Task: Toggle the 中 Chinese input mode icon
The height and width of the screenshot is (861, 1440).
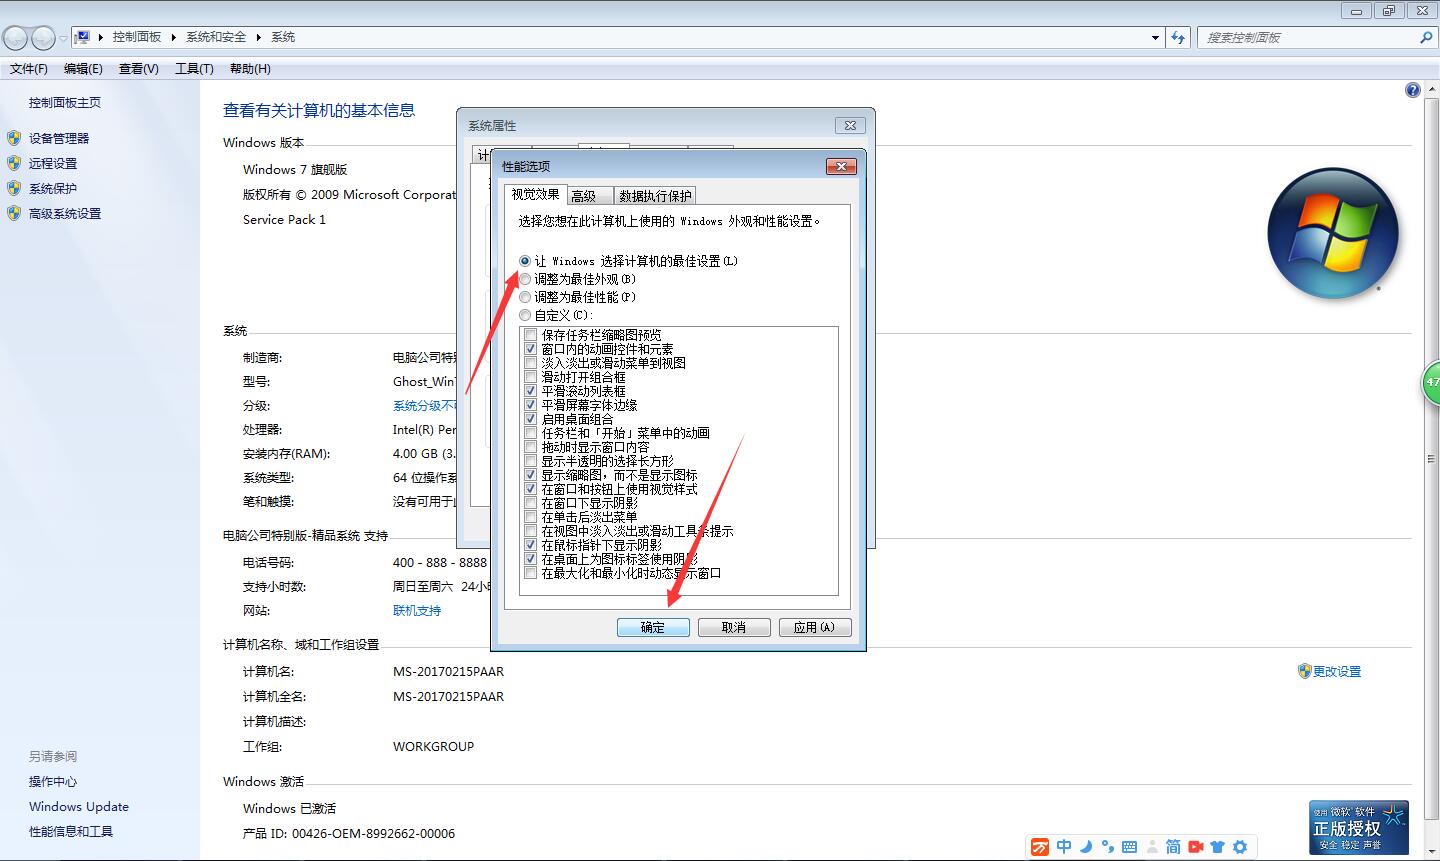Action: pos(1064,847)
